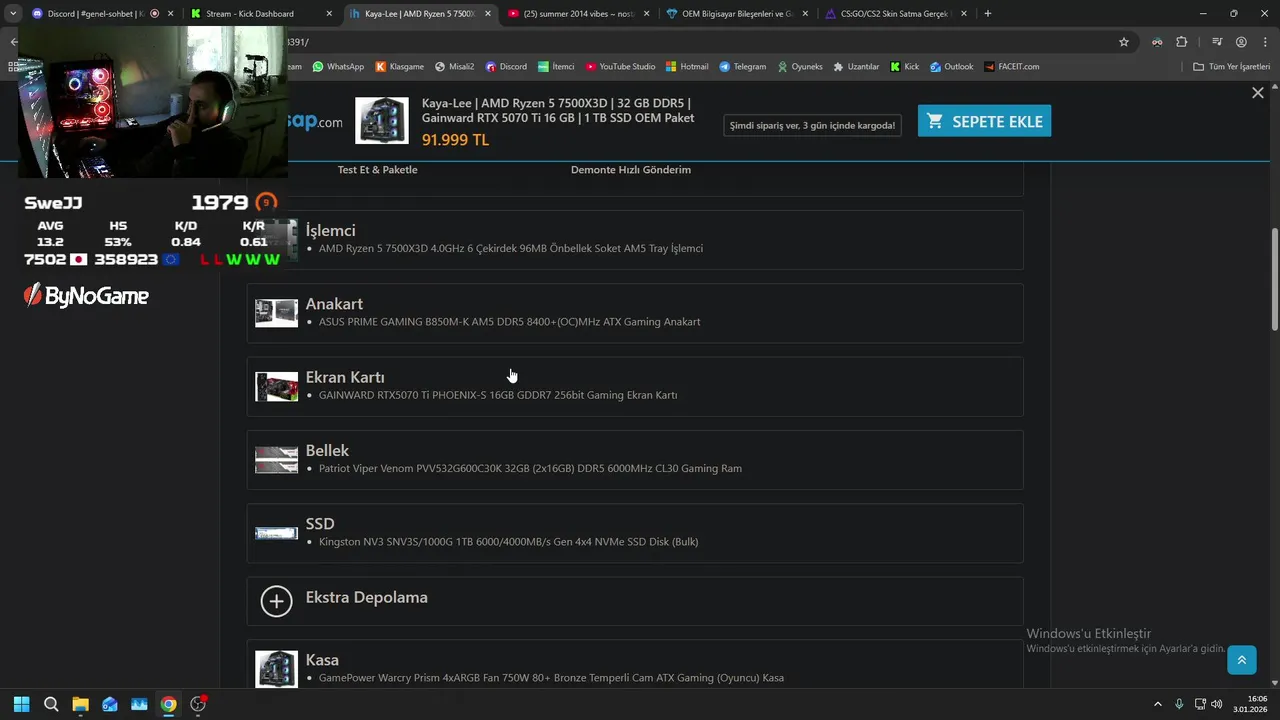The image size is (1280, 720).
Task: Click the scroll-to-top double chevron button
Action: [x=1242, y=659]
